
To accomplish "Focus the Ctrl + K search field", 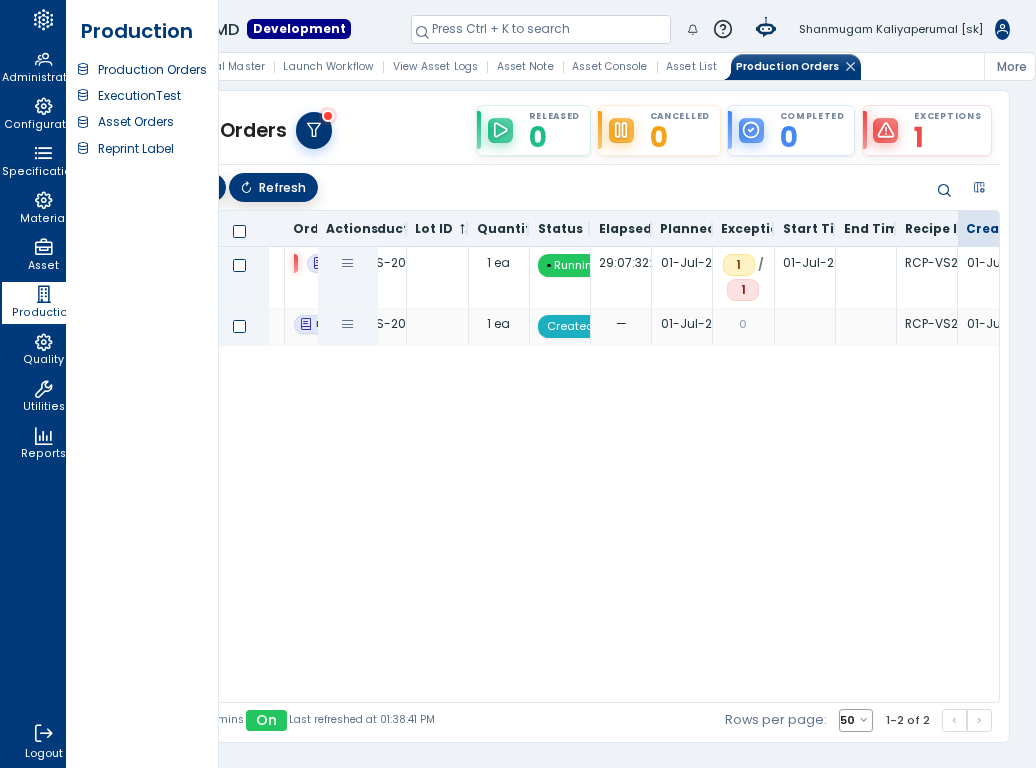I will coord(540,29).
